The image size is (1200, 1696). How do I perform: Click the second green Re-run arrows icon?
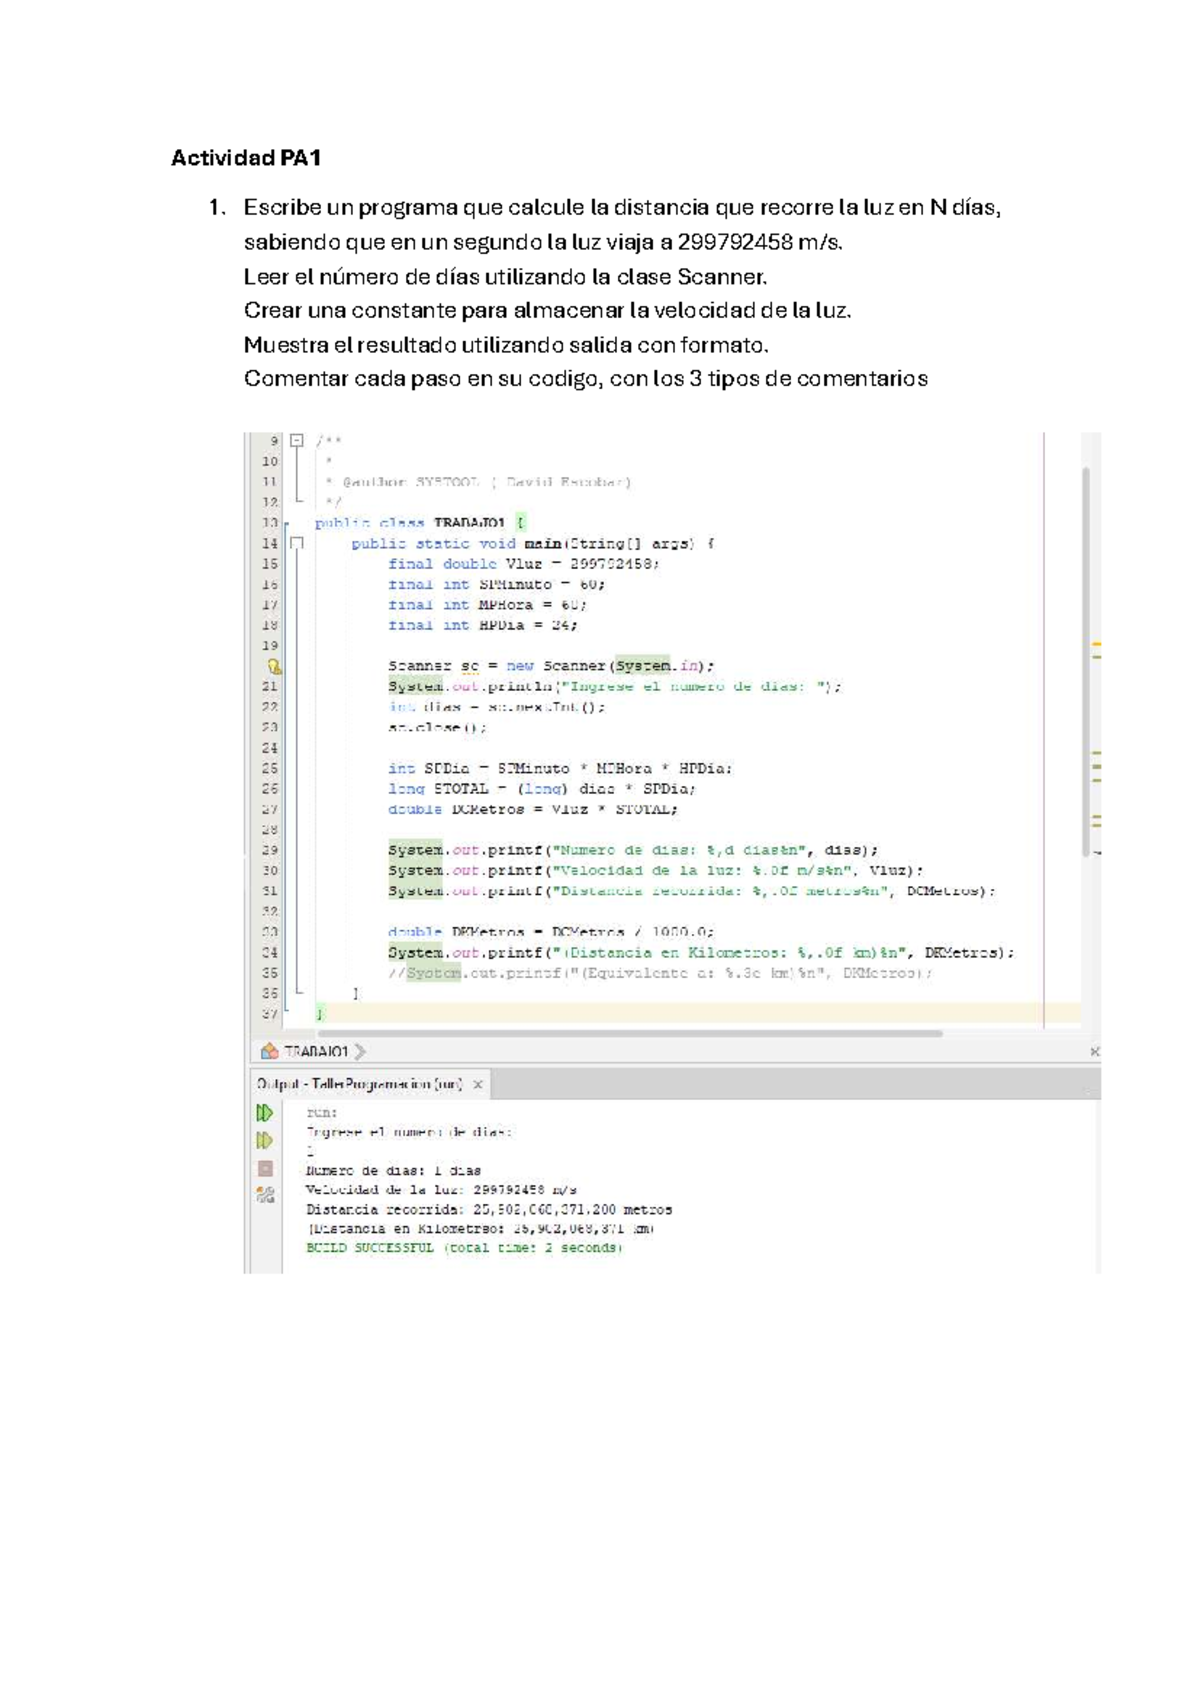coord(264,1141)
